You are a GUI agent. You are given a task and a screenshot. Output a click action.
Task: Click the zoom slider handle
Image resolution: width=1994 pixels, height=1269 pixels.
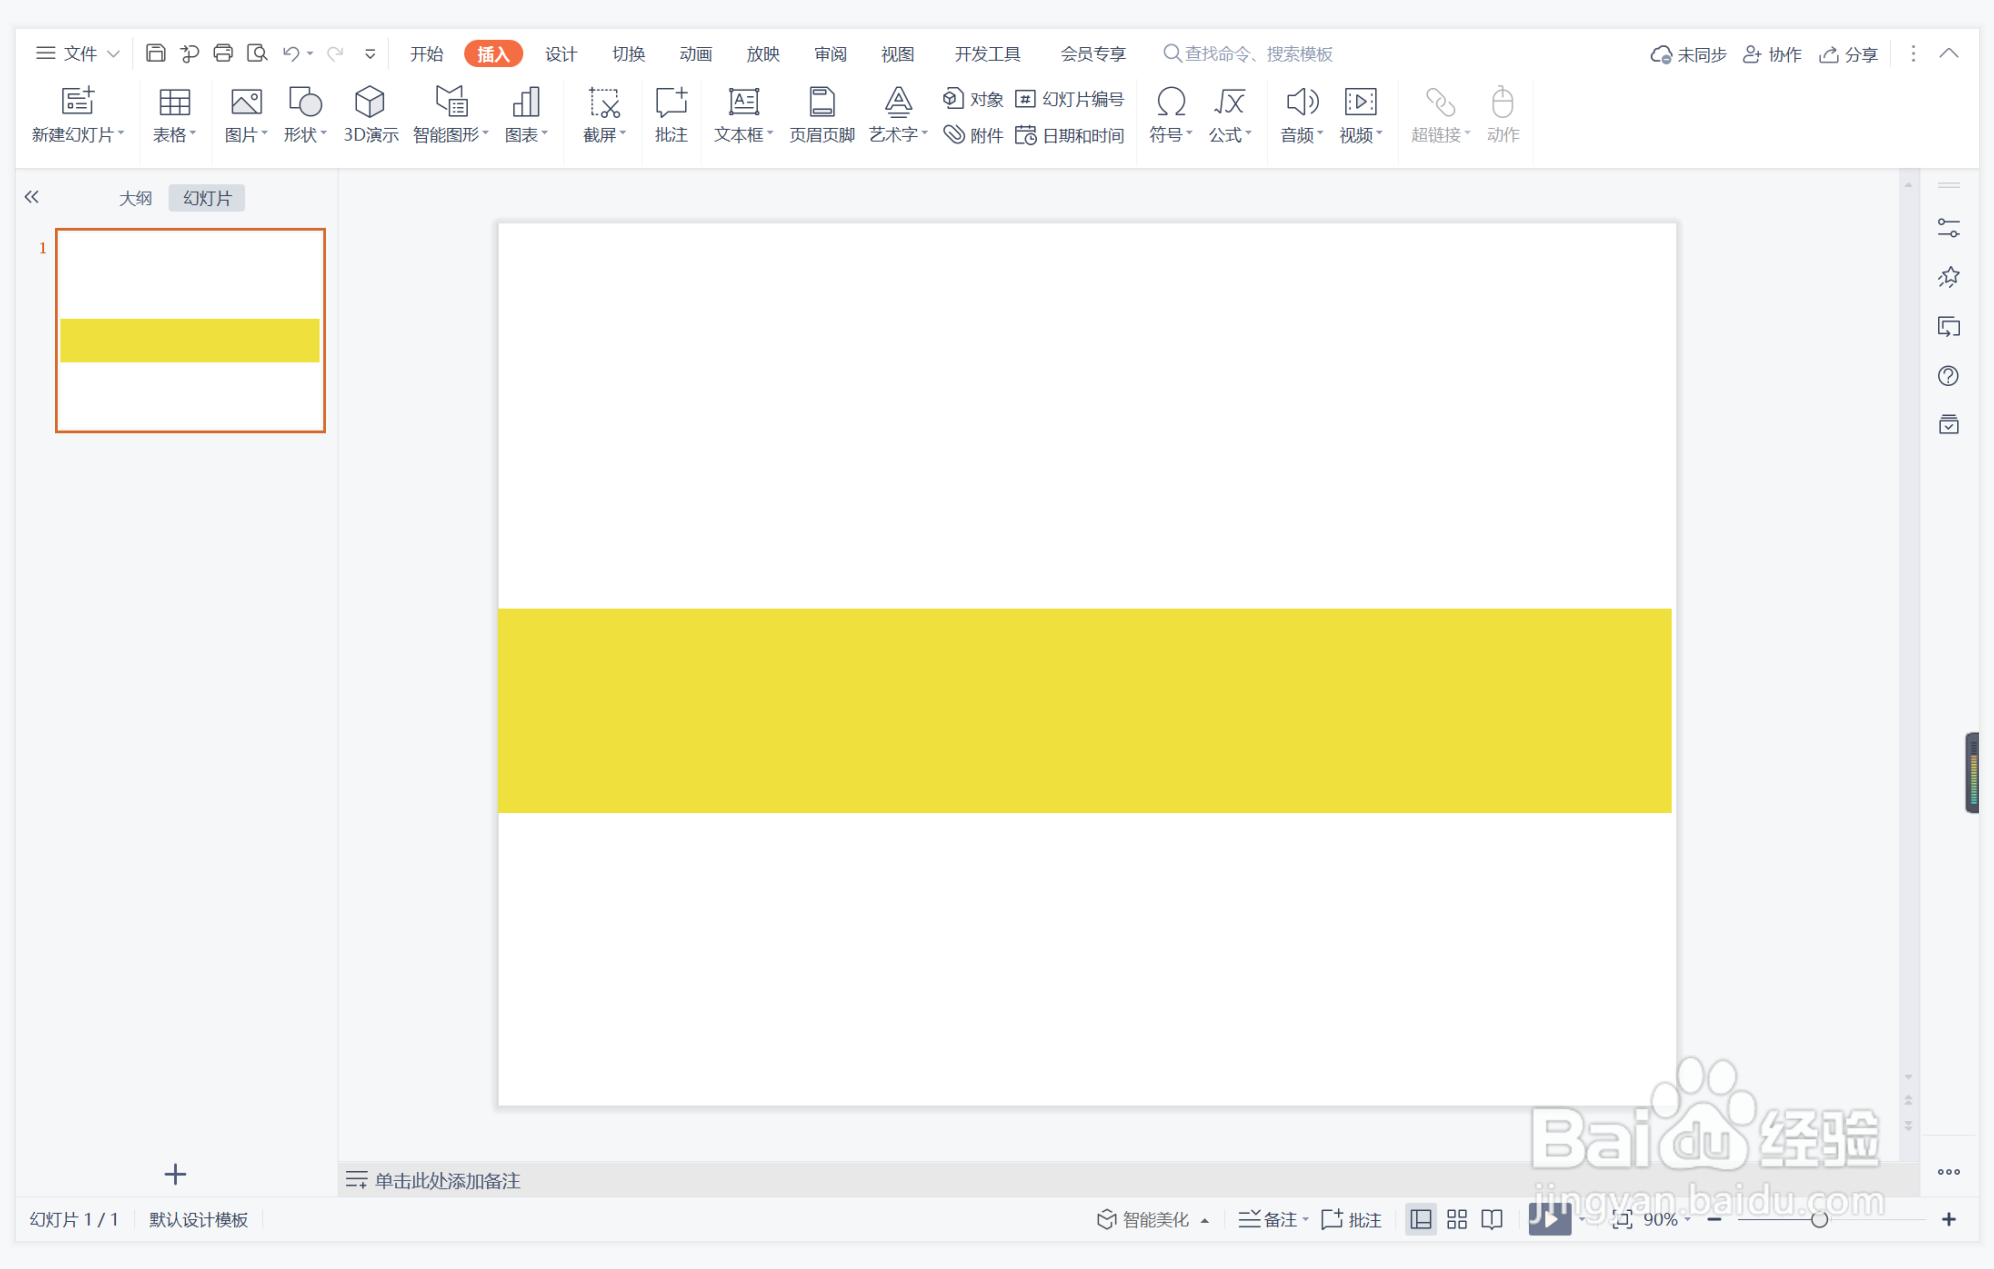(1819, 1219)
